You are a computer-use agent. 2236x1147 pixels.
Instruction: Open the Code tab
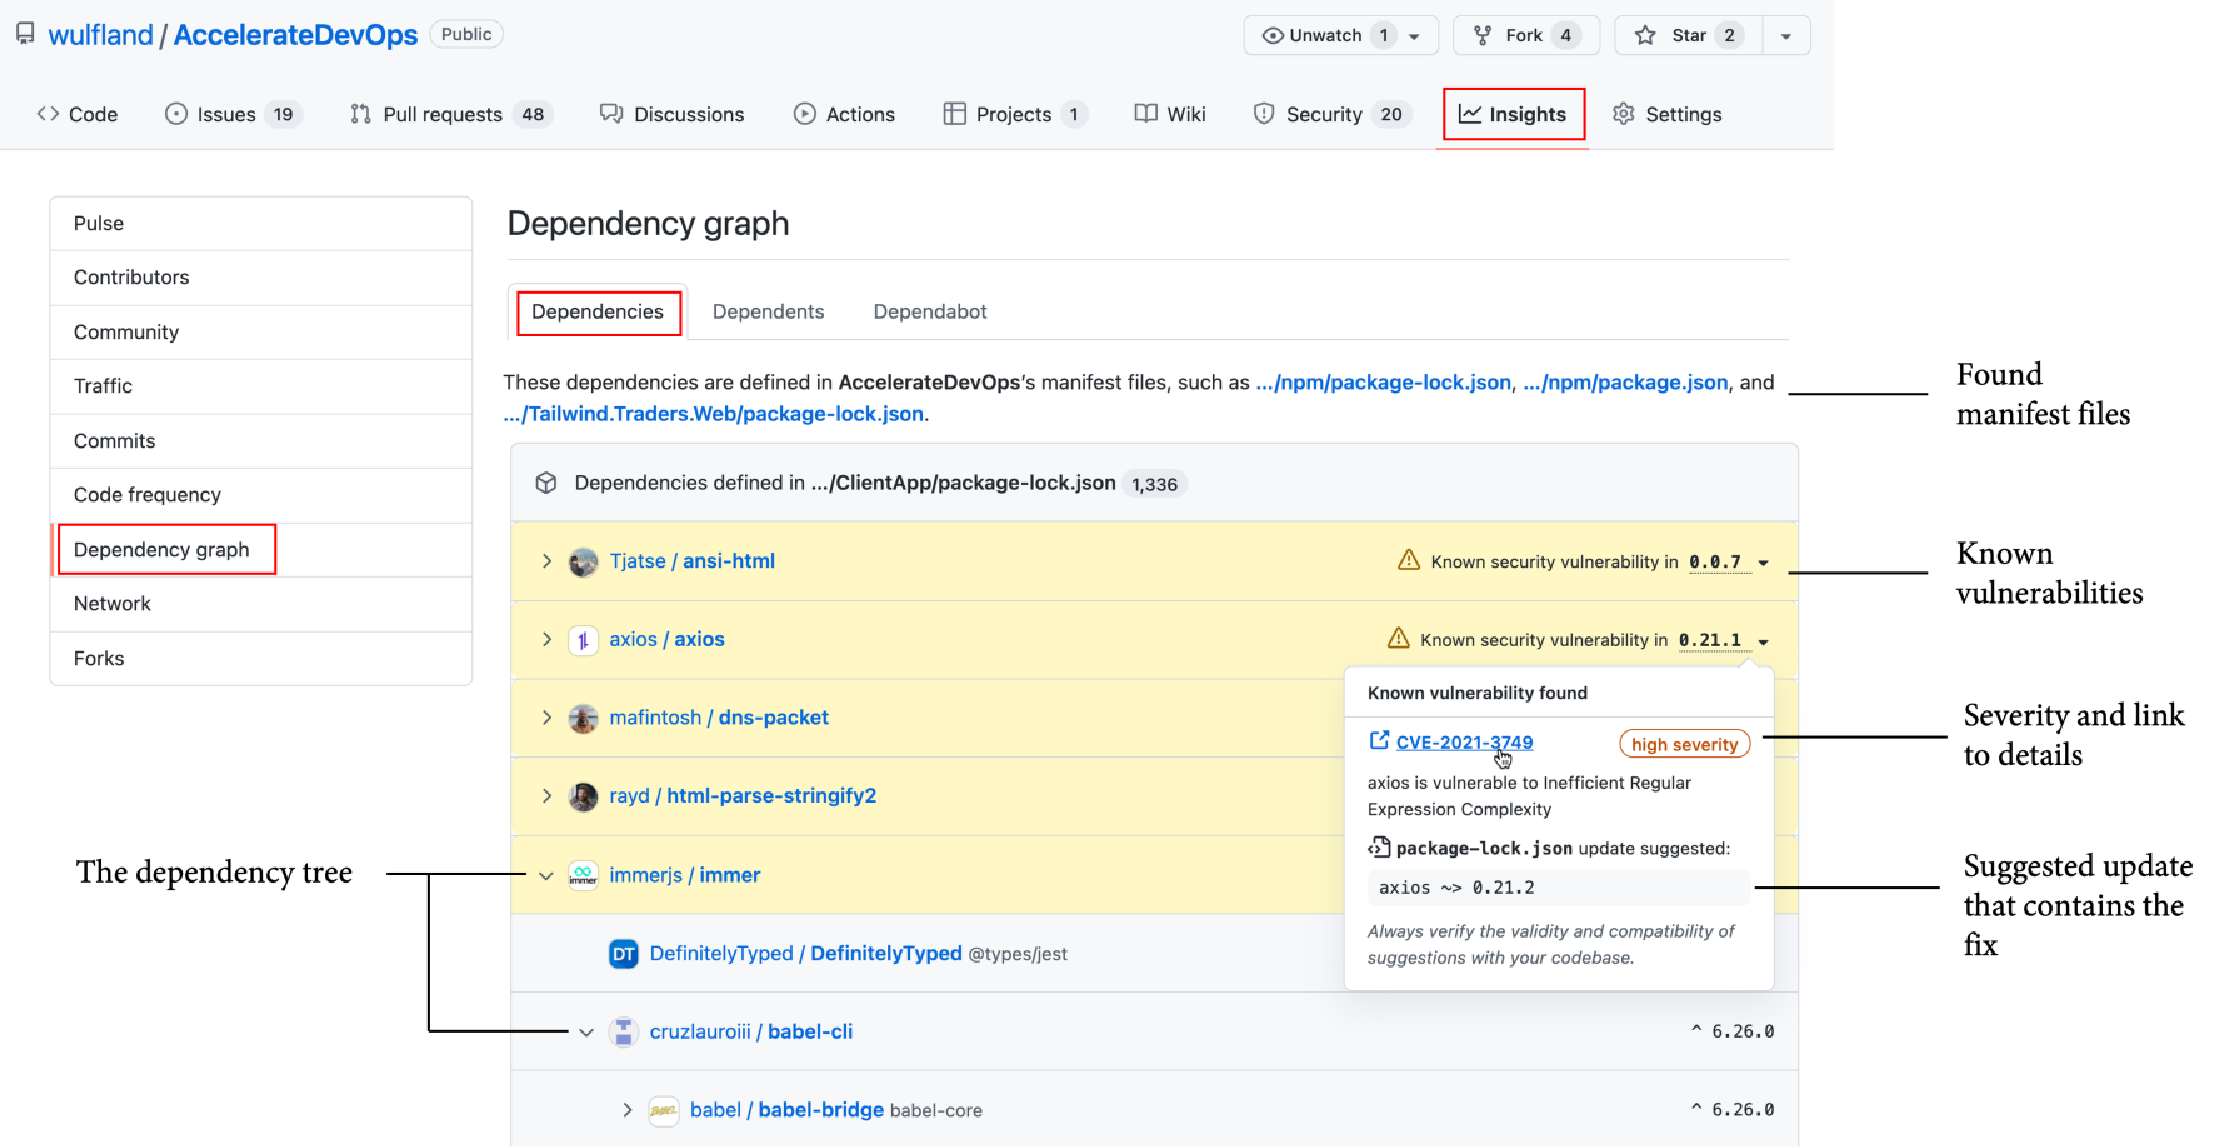pos(77,114)
